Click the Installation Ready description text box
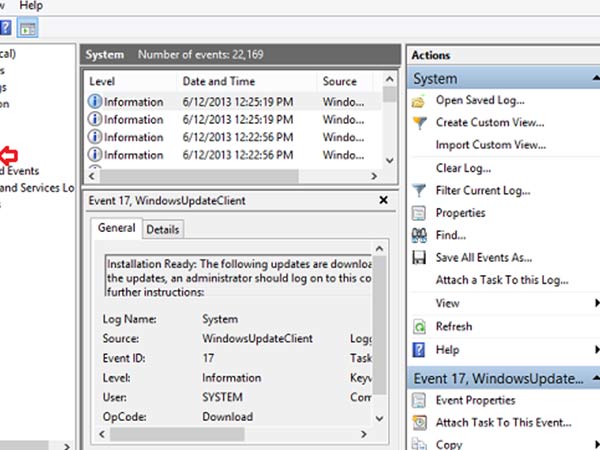 tap(238, 278)
